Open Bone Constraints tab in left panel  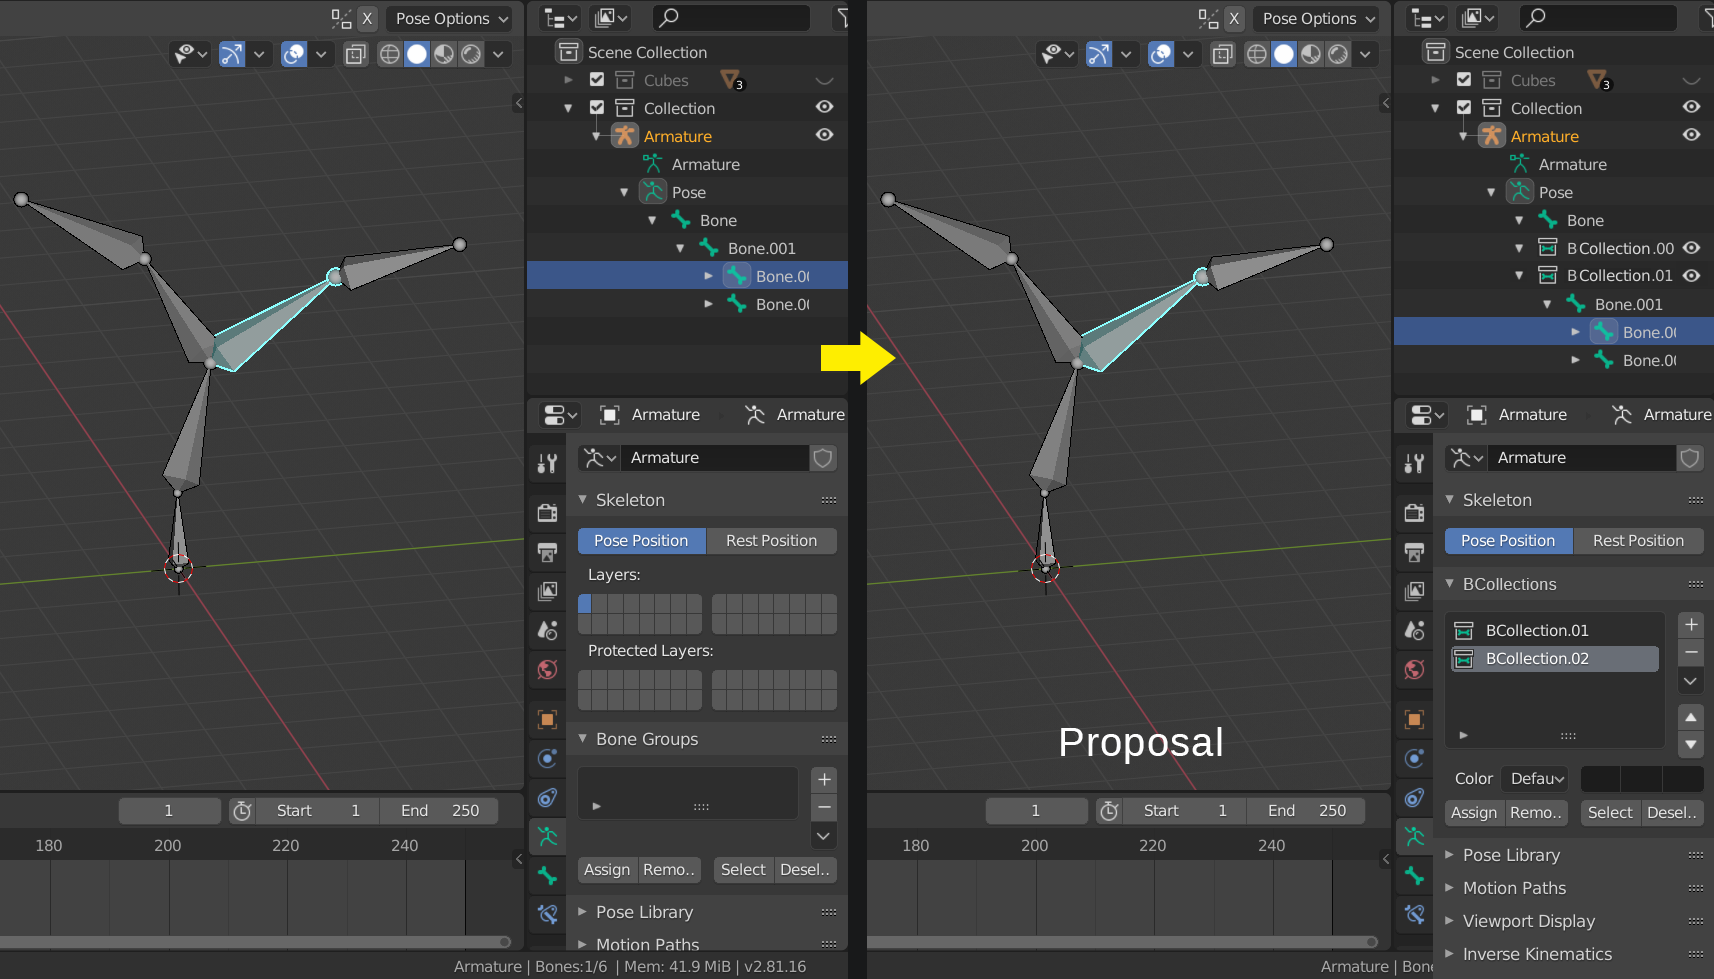coord(547,913)
